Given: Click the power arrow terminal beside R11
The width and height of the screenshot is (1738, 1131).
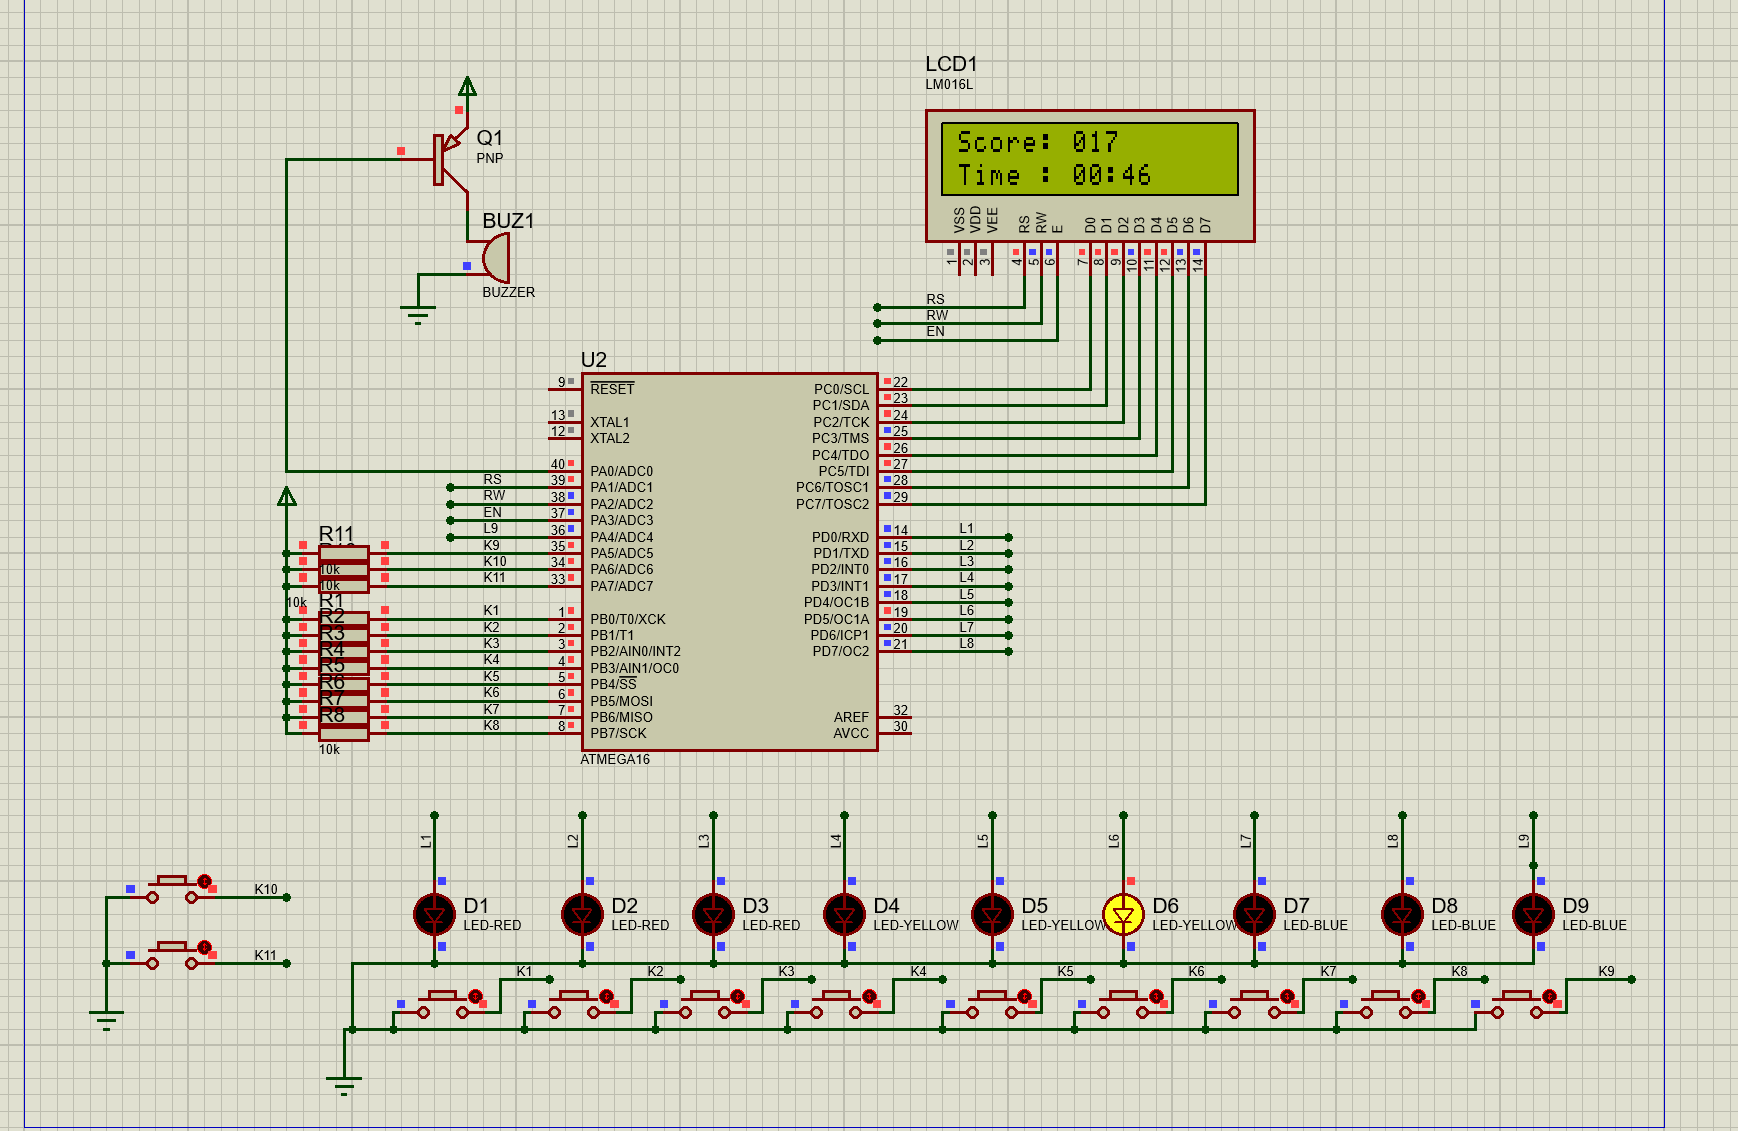Looking at the screenshot, I should [x=287, y=494].
